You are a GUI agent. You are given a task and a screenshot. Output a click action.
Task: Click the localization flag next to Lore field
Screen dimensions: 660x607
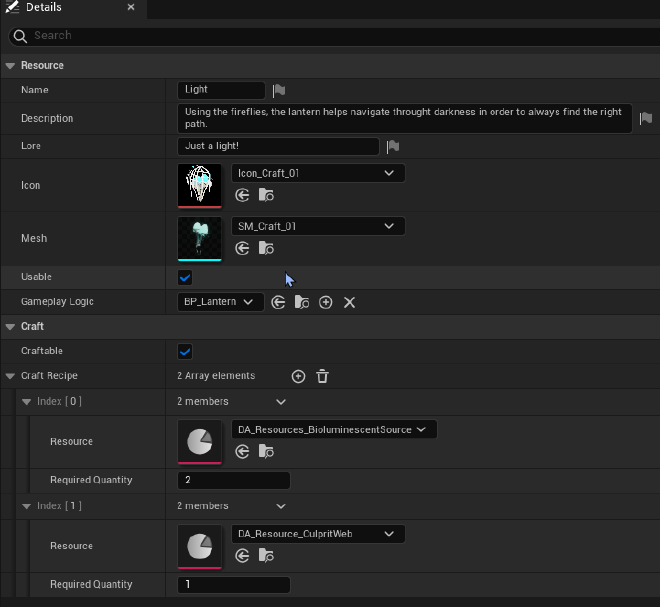coord(393,146)
